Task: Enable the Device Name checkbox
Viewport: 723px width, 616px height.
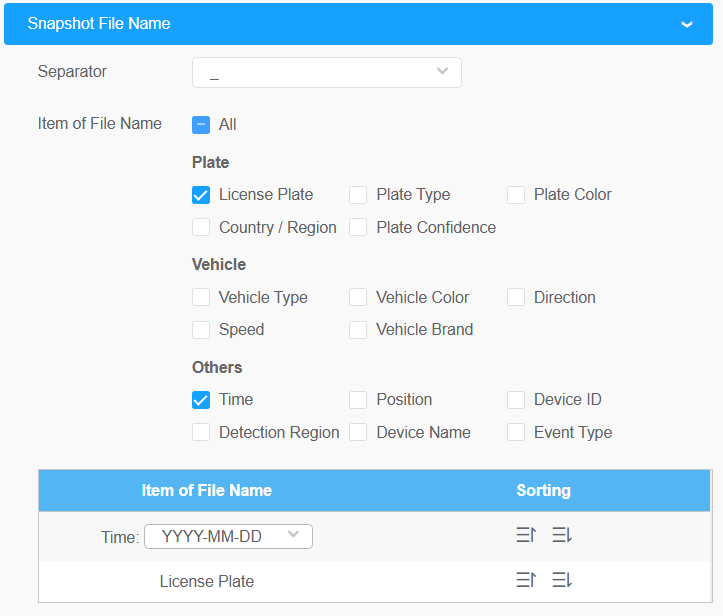Action: 358,432
